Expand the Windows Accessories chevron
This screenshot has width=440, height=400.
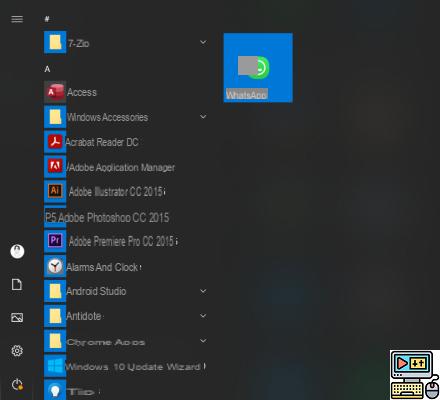[x=203, y=117]
